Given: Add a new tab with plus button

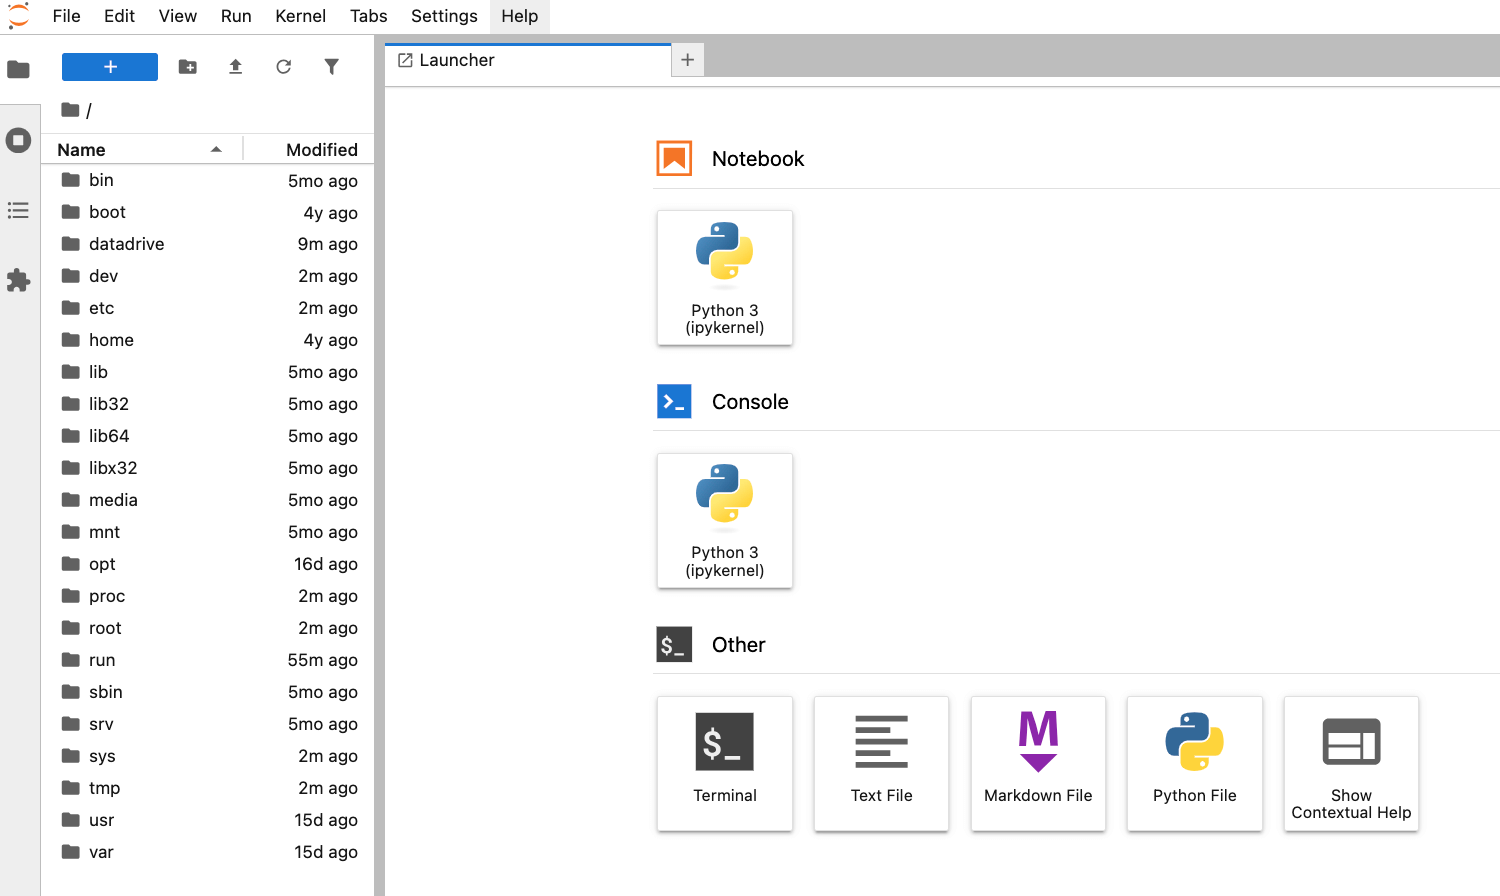Looking at the screenshot, I should (x=688, y=60).
